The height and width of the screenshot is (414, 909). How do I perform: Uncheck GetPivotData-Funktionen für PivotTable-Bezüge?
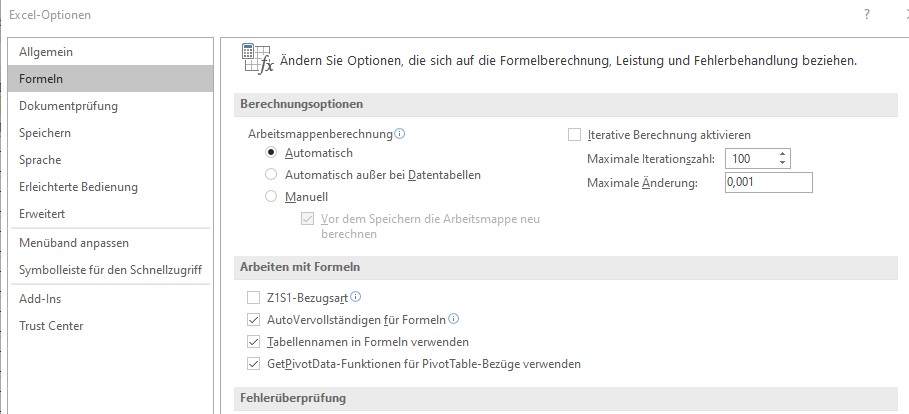(x=253, y=364)
